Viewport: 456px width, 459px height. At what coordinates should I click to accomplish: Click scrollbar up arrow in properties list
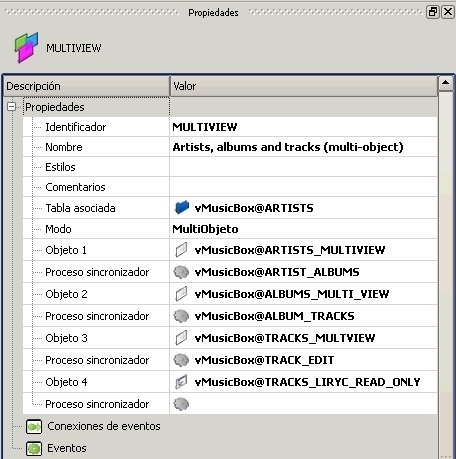446,83
